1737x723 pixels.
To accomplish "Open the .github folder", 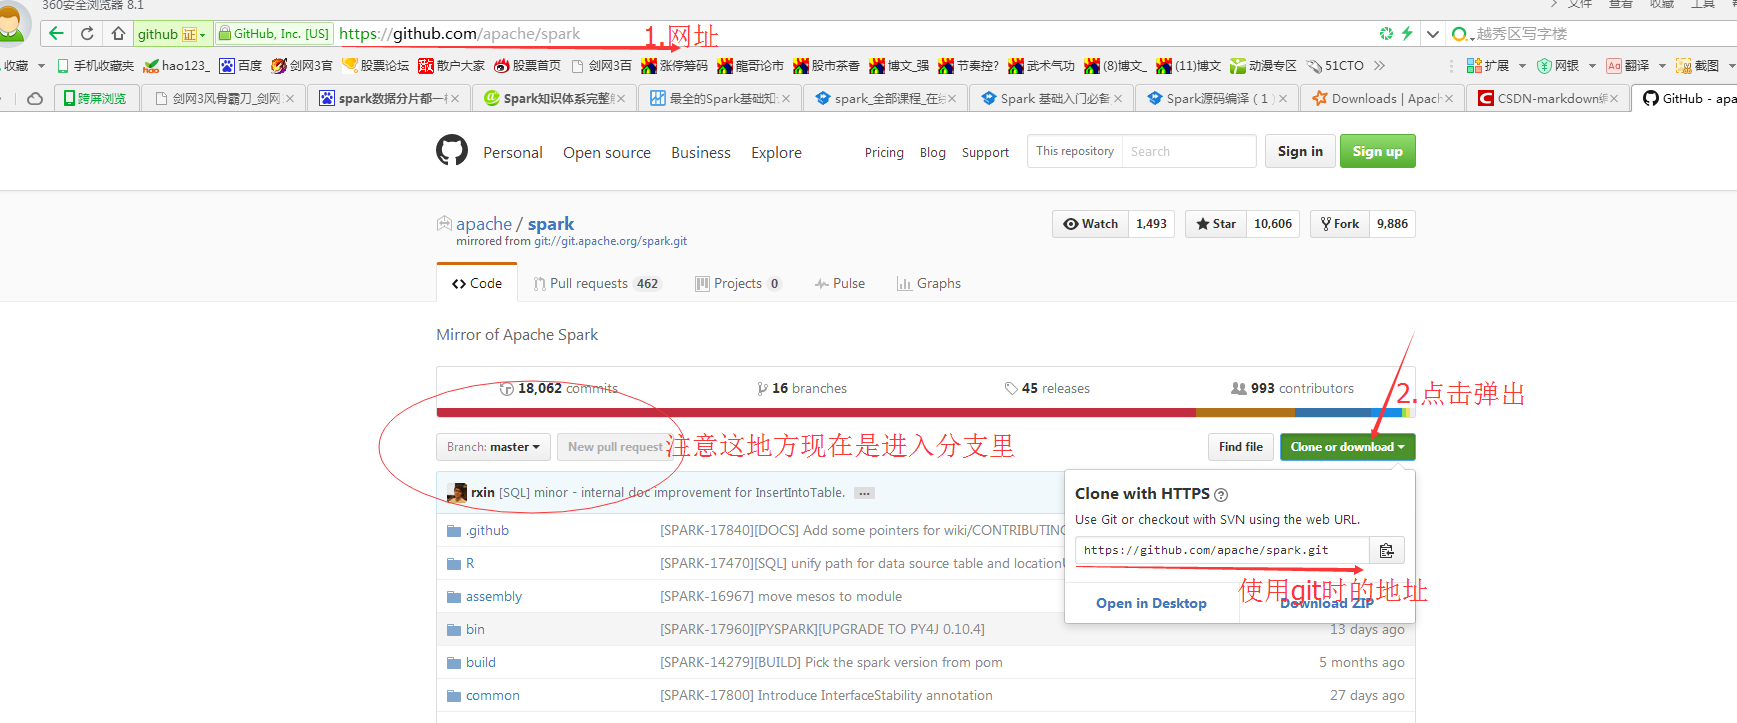I will (x=487, y=530).
